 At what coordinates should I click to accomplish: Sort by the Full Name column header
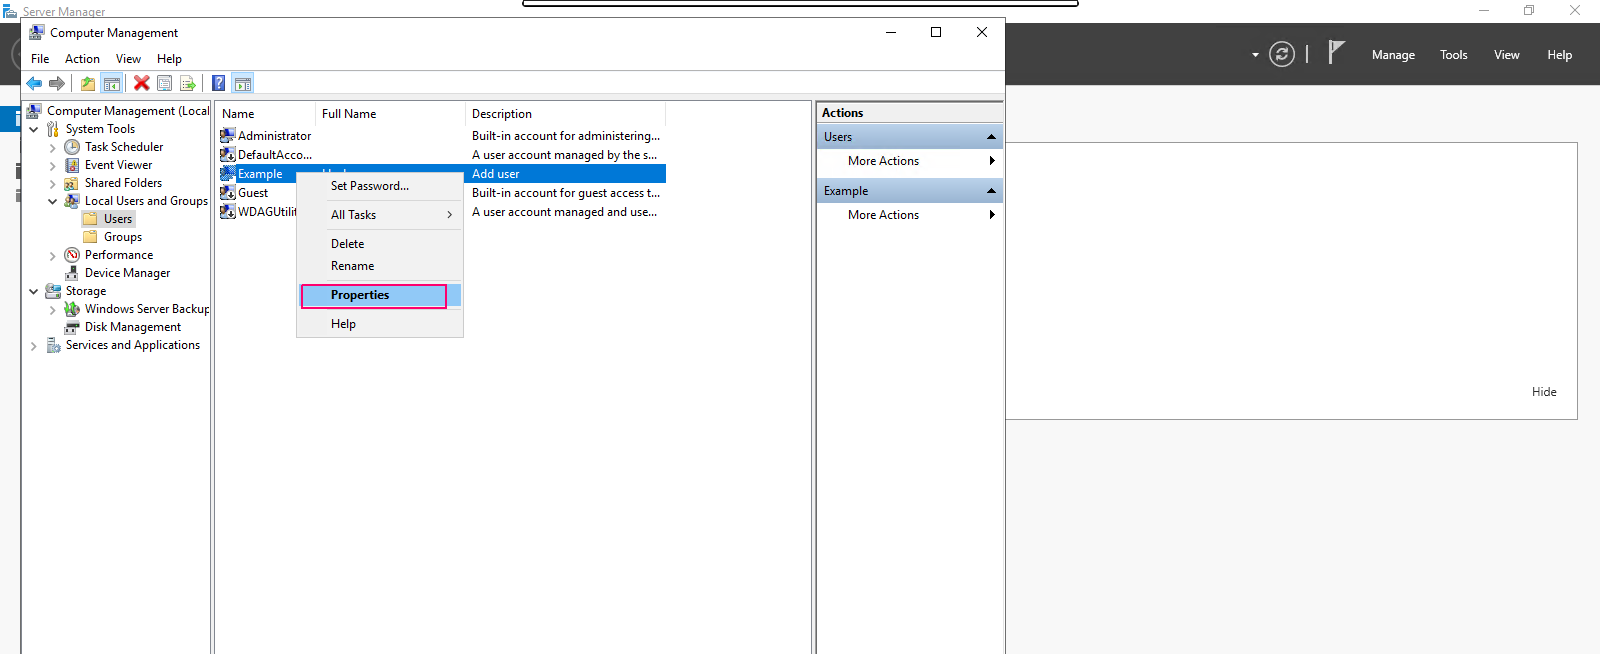[390, 114]
